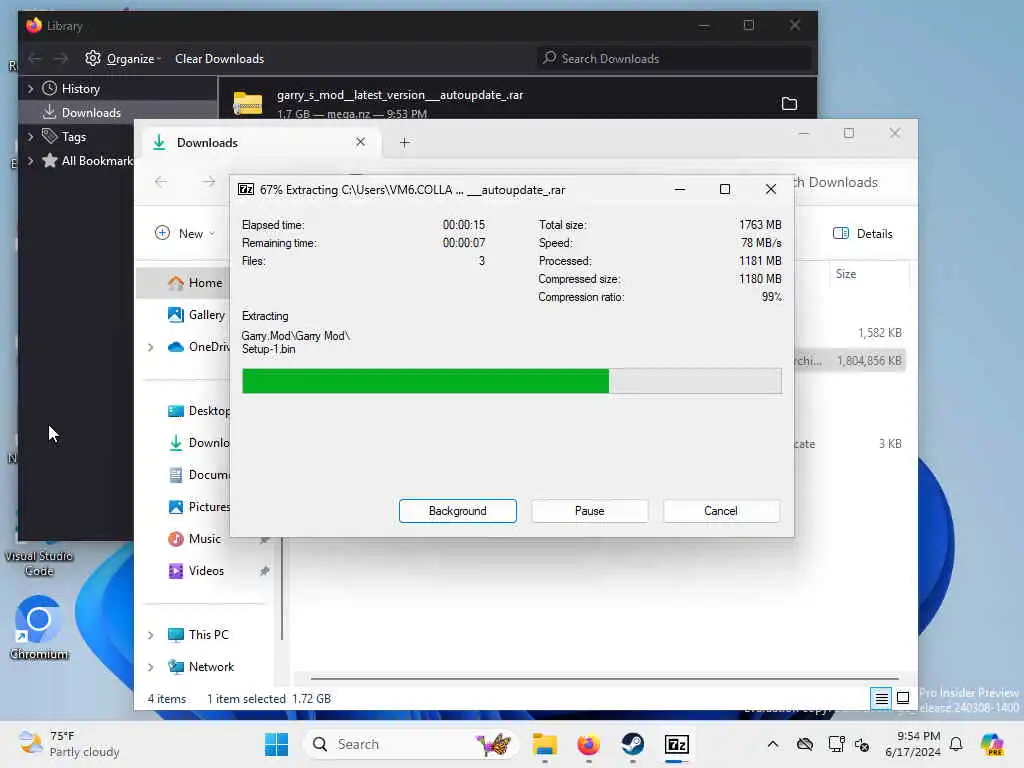Open Organize menu in Library window
Image resolution: width=1024 pixels, height=768 pixels.
click(133, 59)
